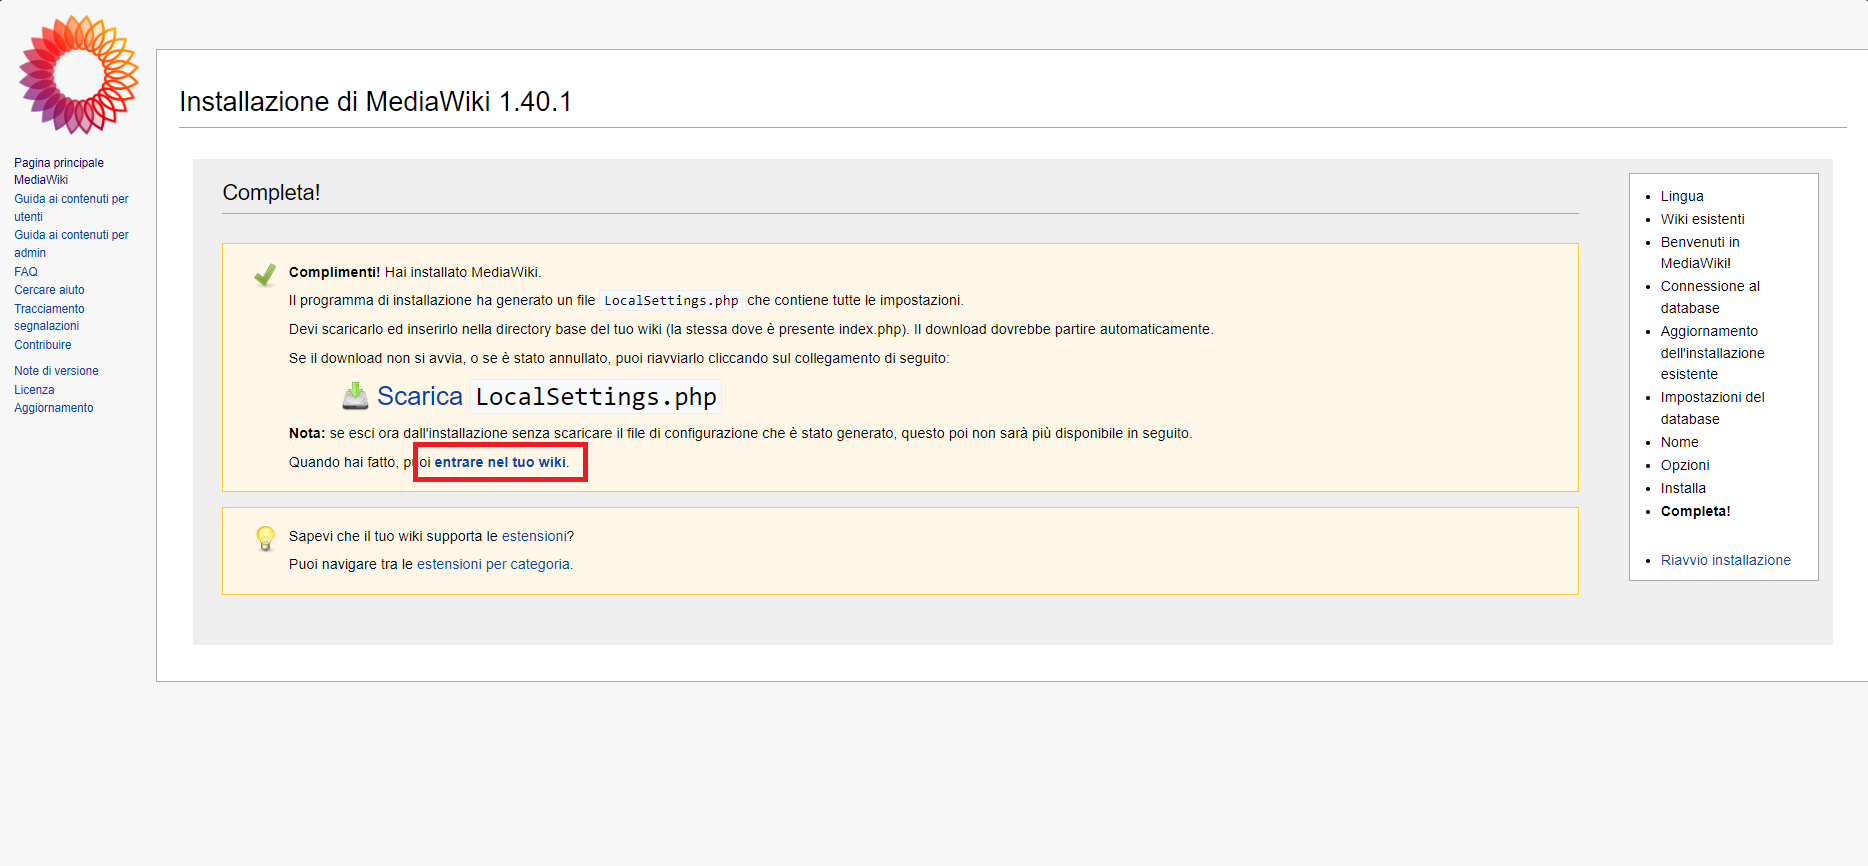Click inline 'LocalSettings.php' code text in paragraph
Image resolution: width=1868 pixels, height=866 pixels.
(671, 300)
